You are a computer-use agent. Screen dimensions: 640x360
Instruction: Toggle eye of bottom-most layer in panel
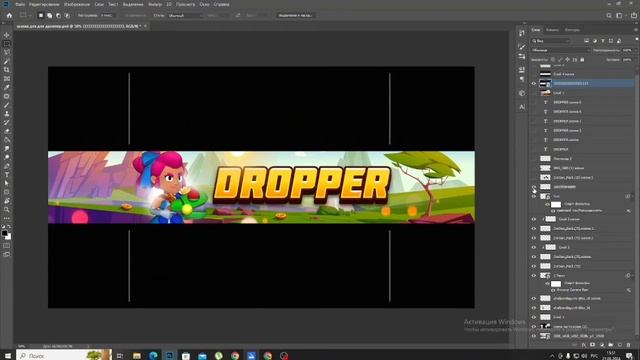coord(534,336)
